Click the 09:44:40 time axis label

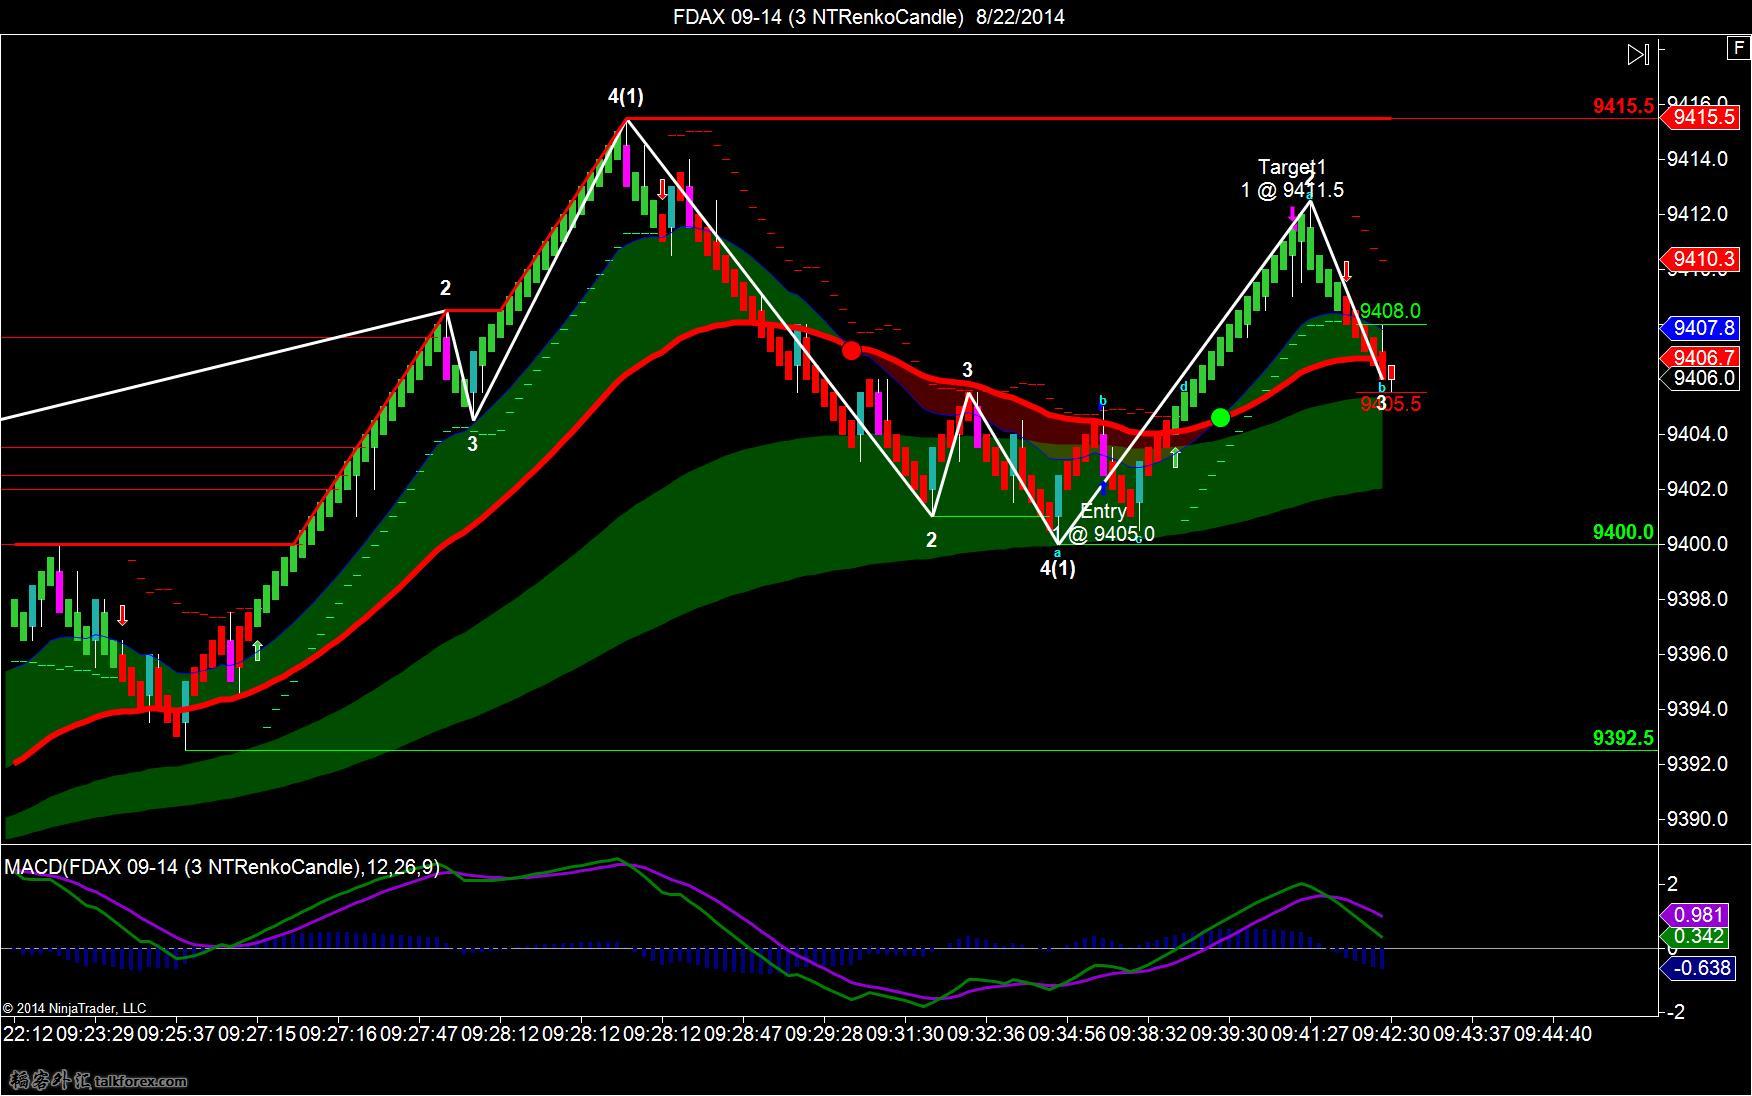(x=1552, y=1033)
